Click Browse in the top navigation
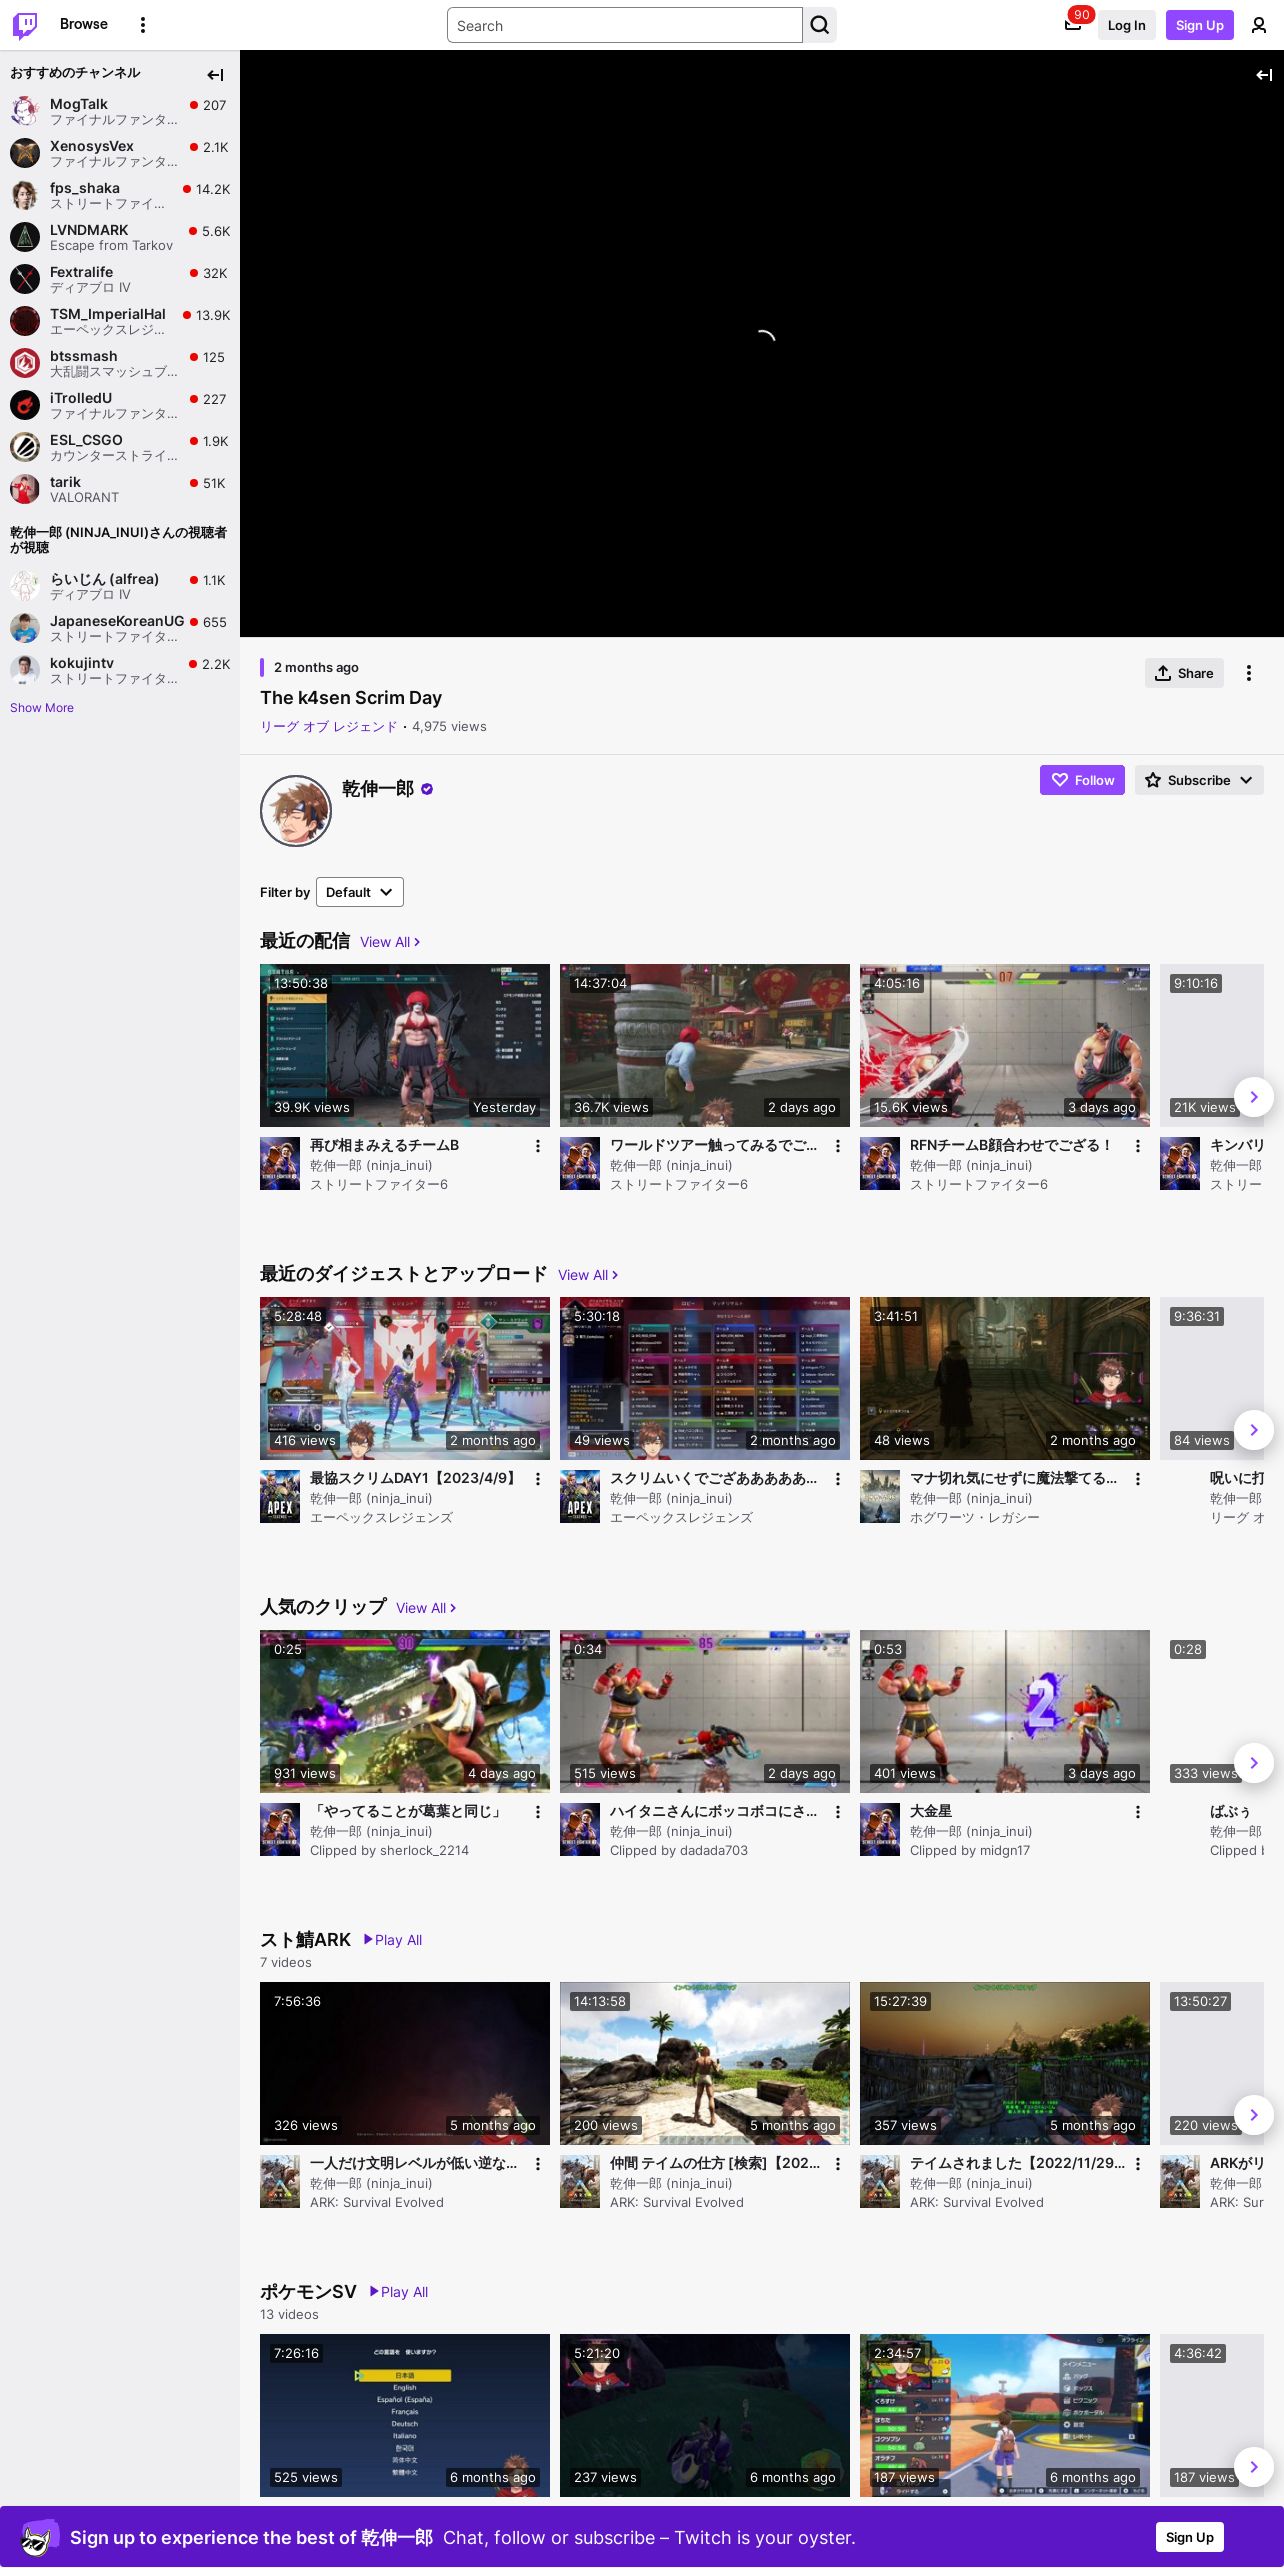Viewport: 1284px width, 2568px height. [x=84, y=24]
